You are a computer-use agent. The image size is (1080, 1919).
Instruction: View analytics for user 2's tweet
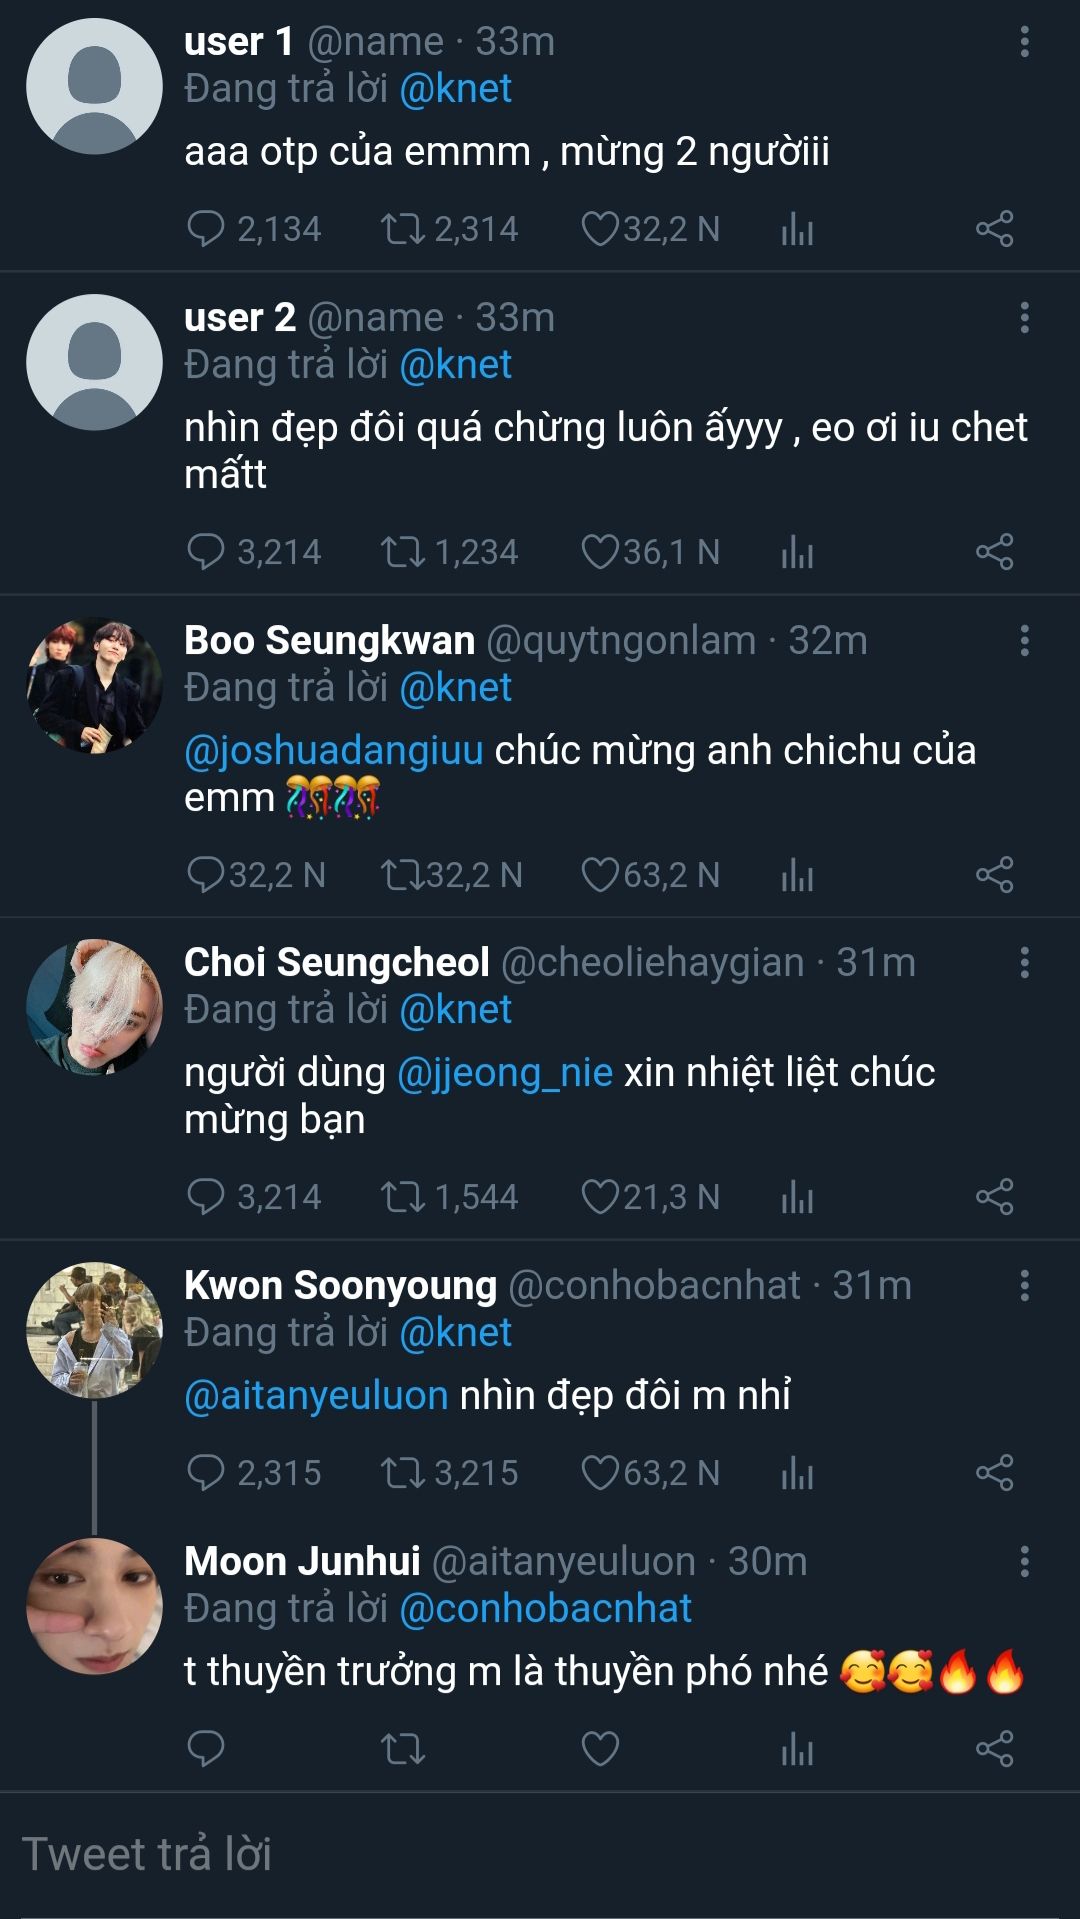[797, 552]
